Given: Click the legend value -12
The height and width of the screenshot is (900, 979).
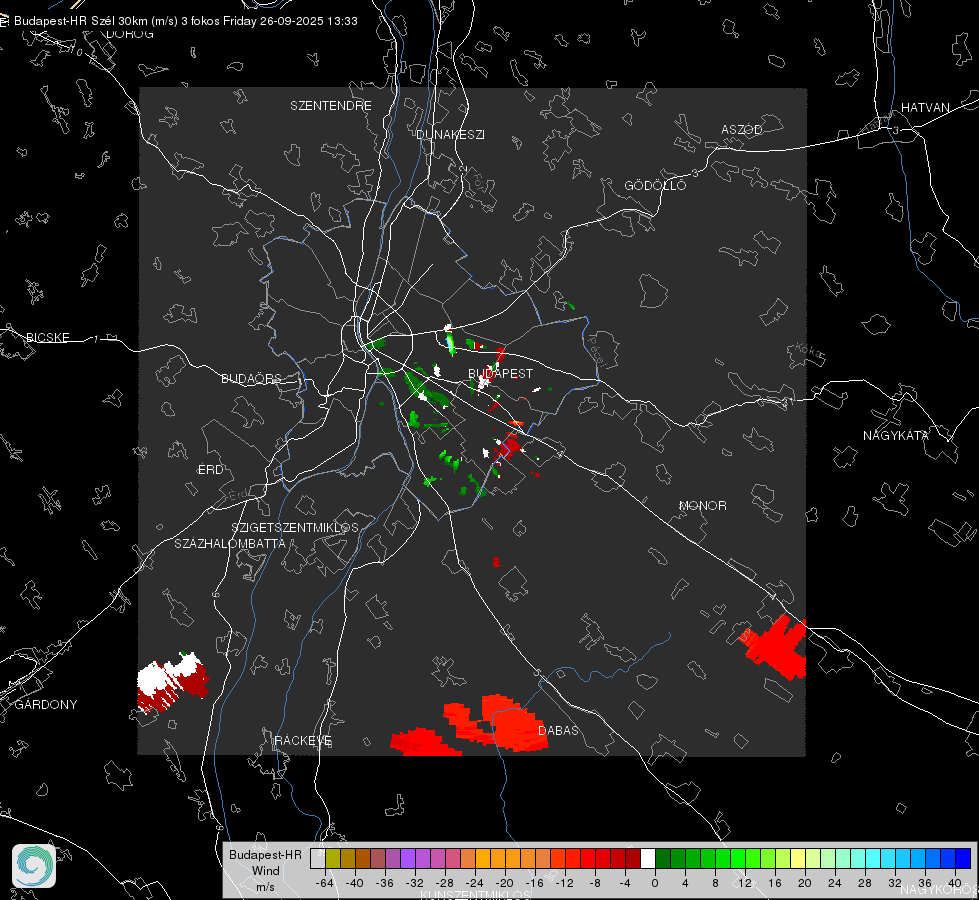Looking at the screenshot, I should click(x=564, y=883).
